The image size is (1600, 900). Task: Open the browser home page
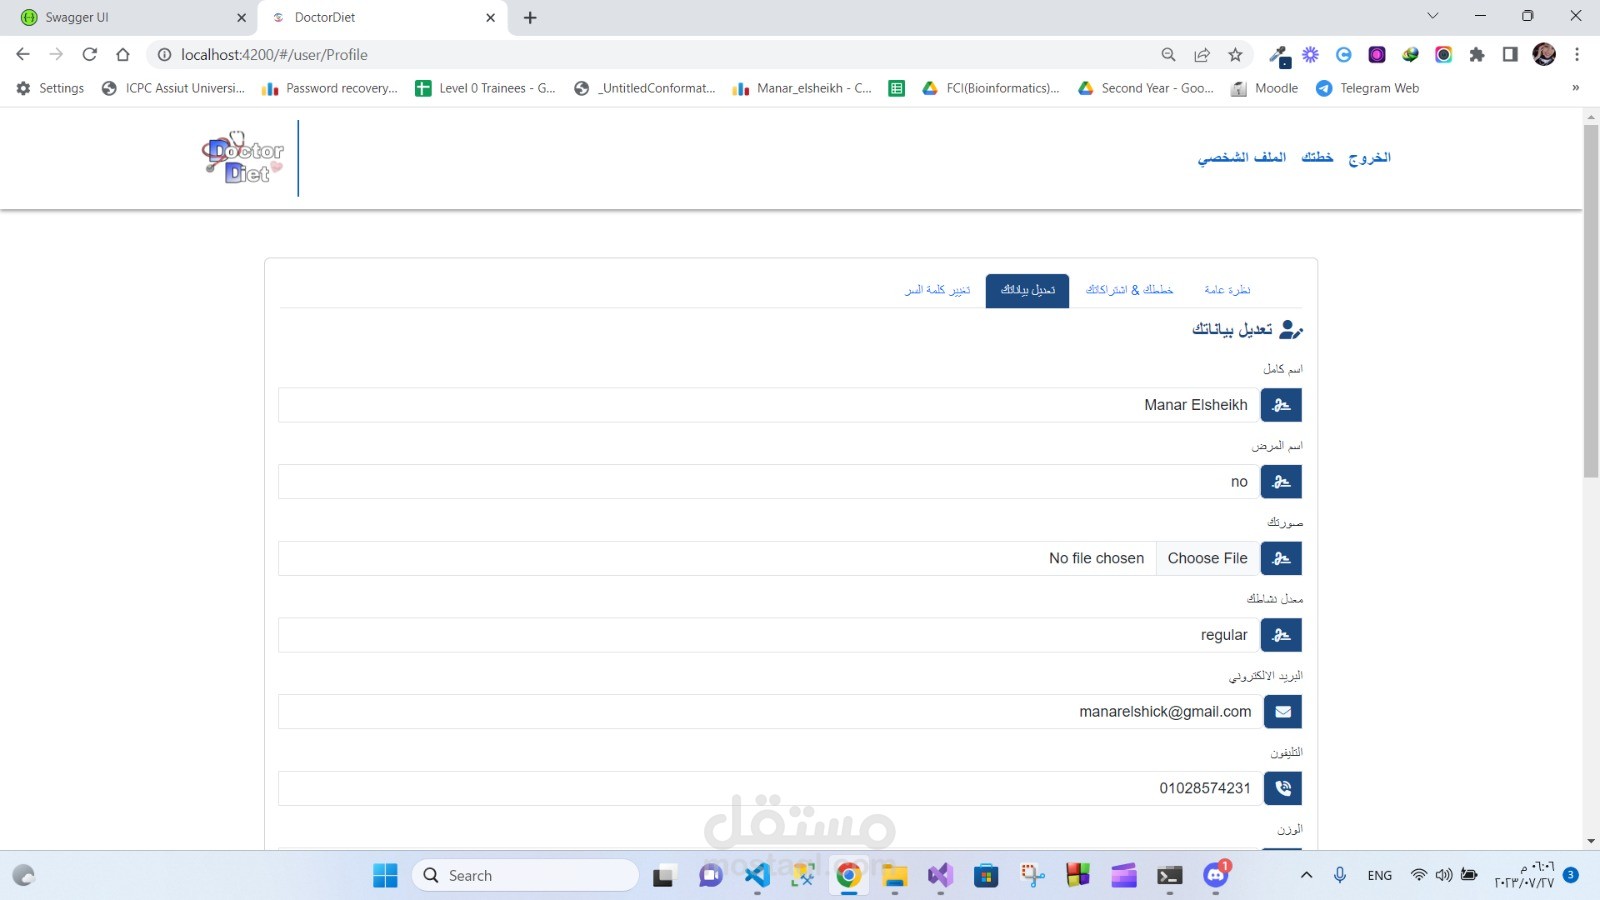pyautogui.click(x=123, y=55)
